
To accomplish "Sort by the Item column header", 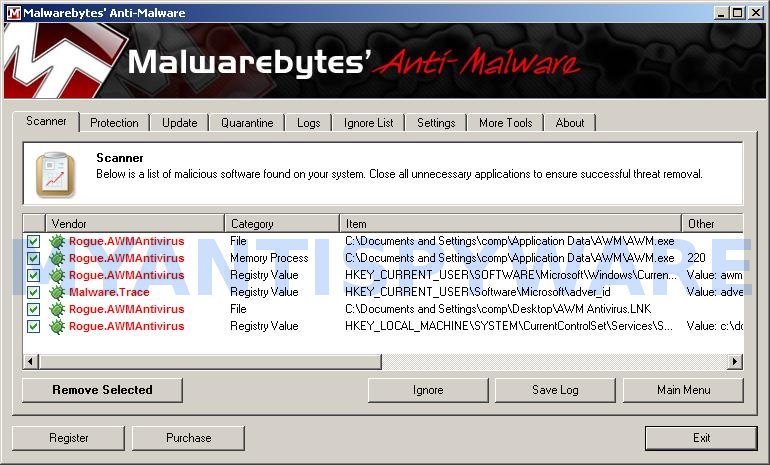I will pos(510,223).
